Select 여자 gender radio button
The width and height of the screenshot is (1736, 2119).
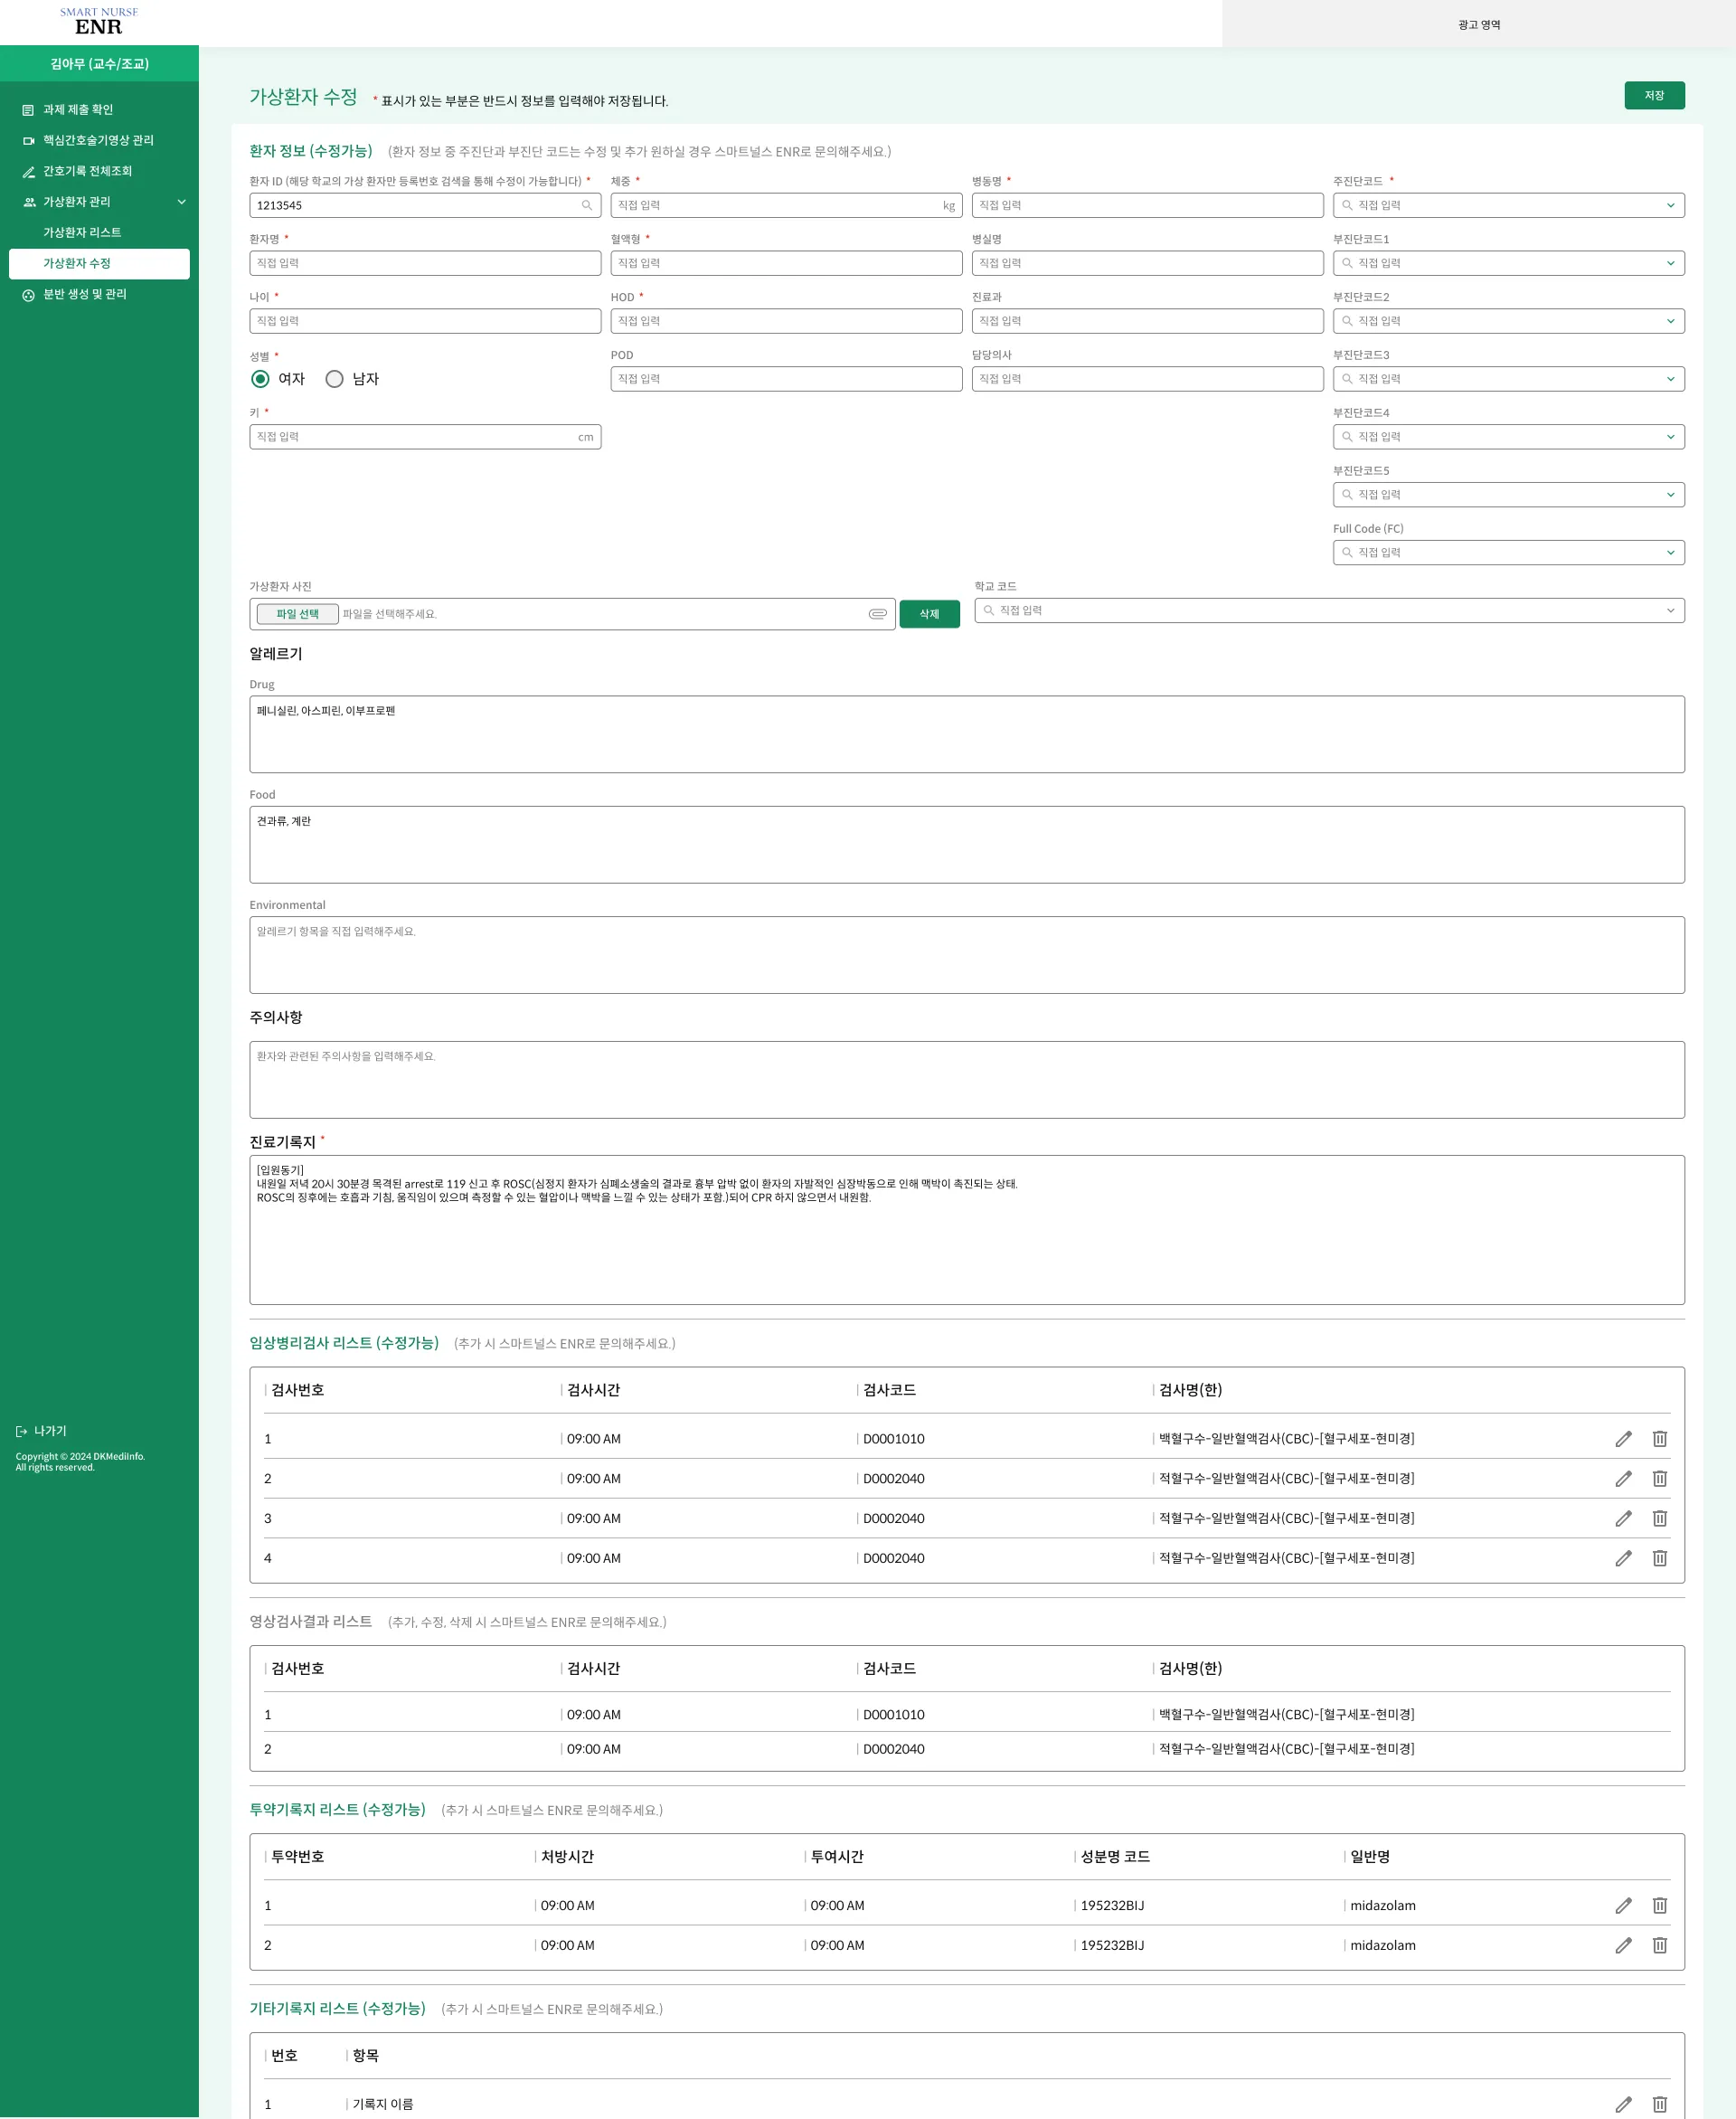(x=260, y=379)
